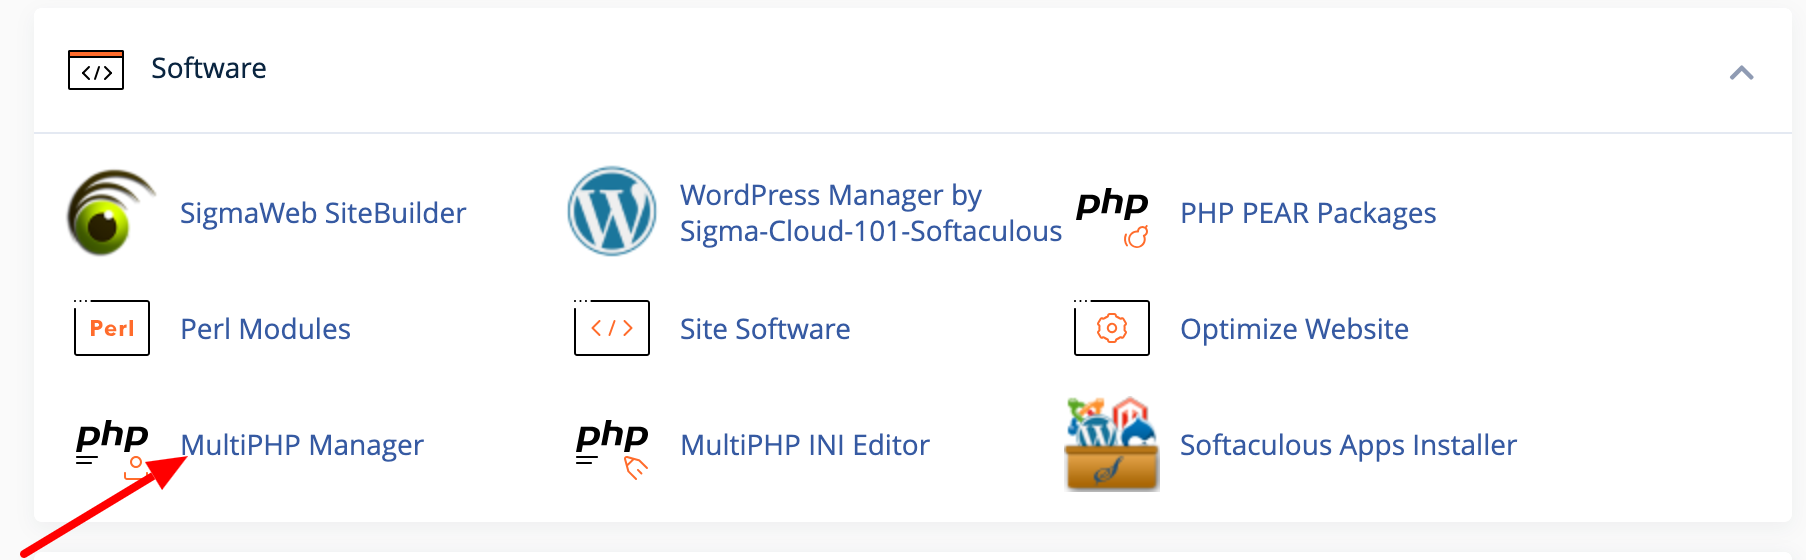Screen dimensions: 1806x560
Task: Click the MultiPHP INI Editor php icon
Action: coord(612,448)
